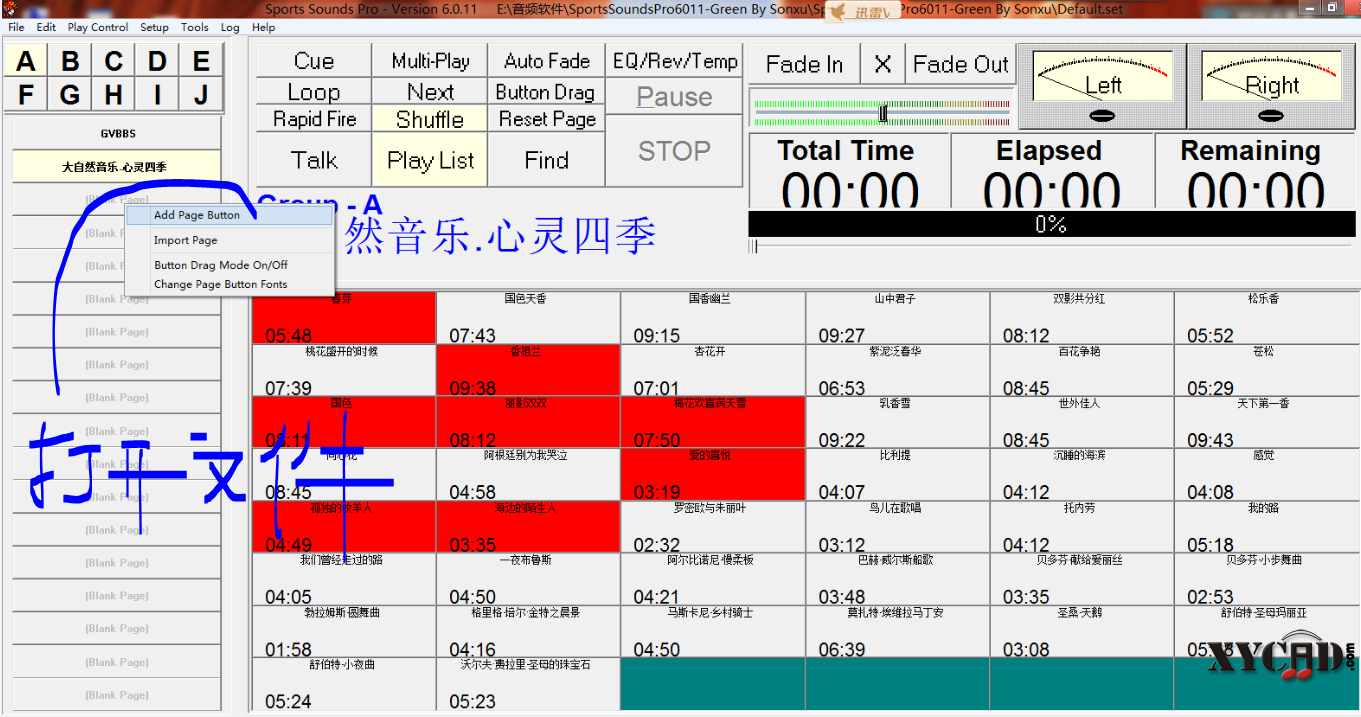Toggle Cue mode
This screenshot has height=717, width=1361.
(x=314, y=61)
